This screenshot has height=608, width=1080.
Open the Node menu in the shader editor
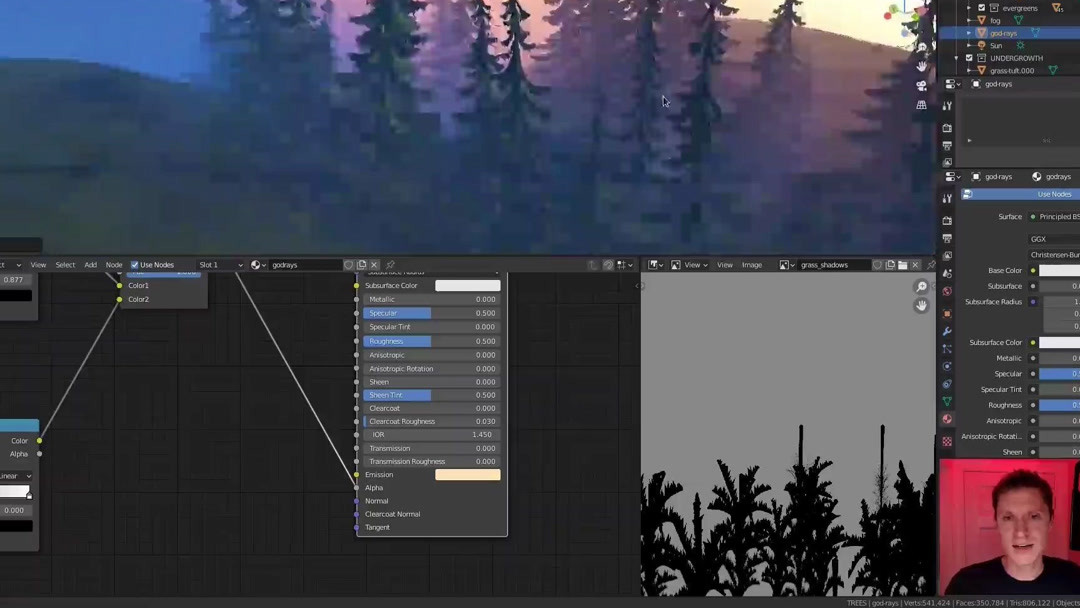114,265
